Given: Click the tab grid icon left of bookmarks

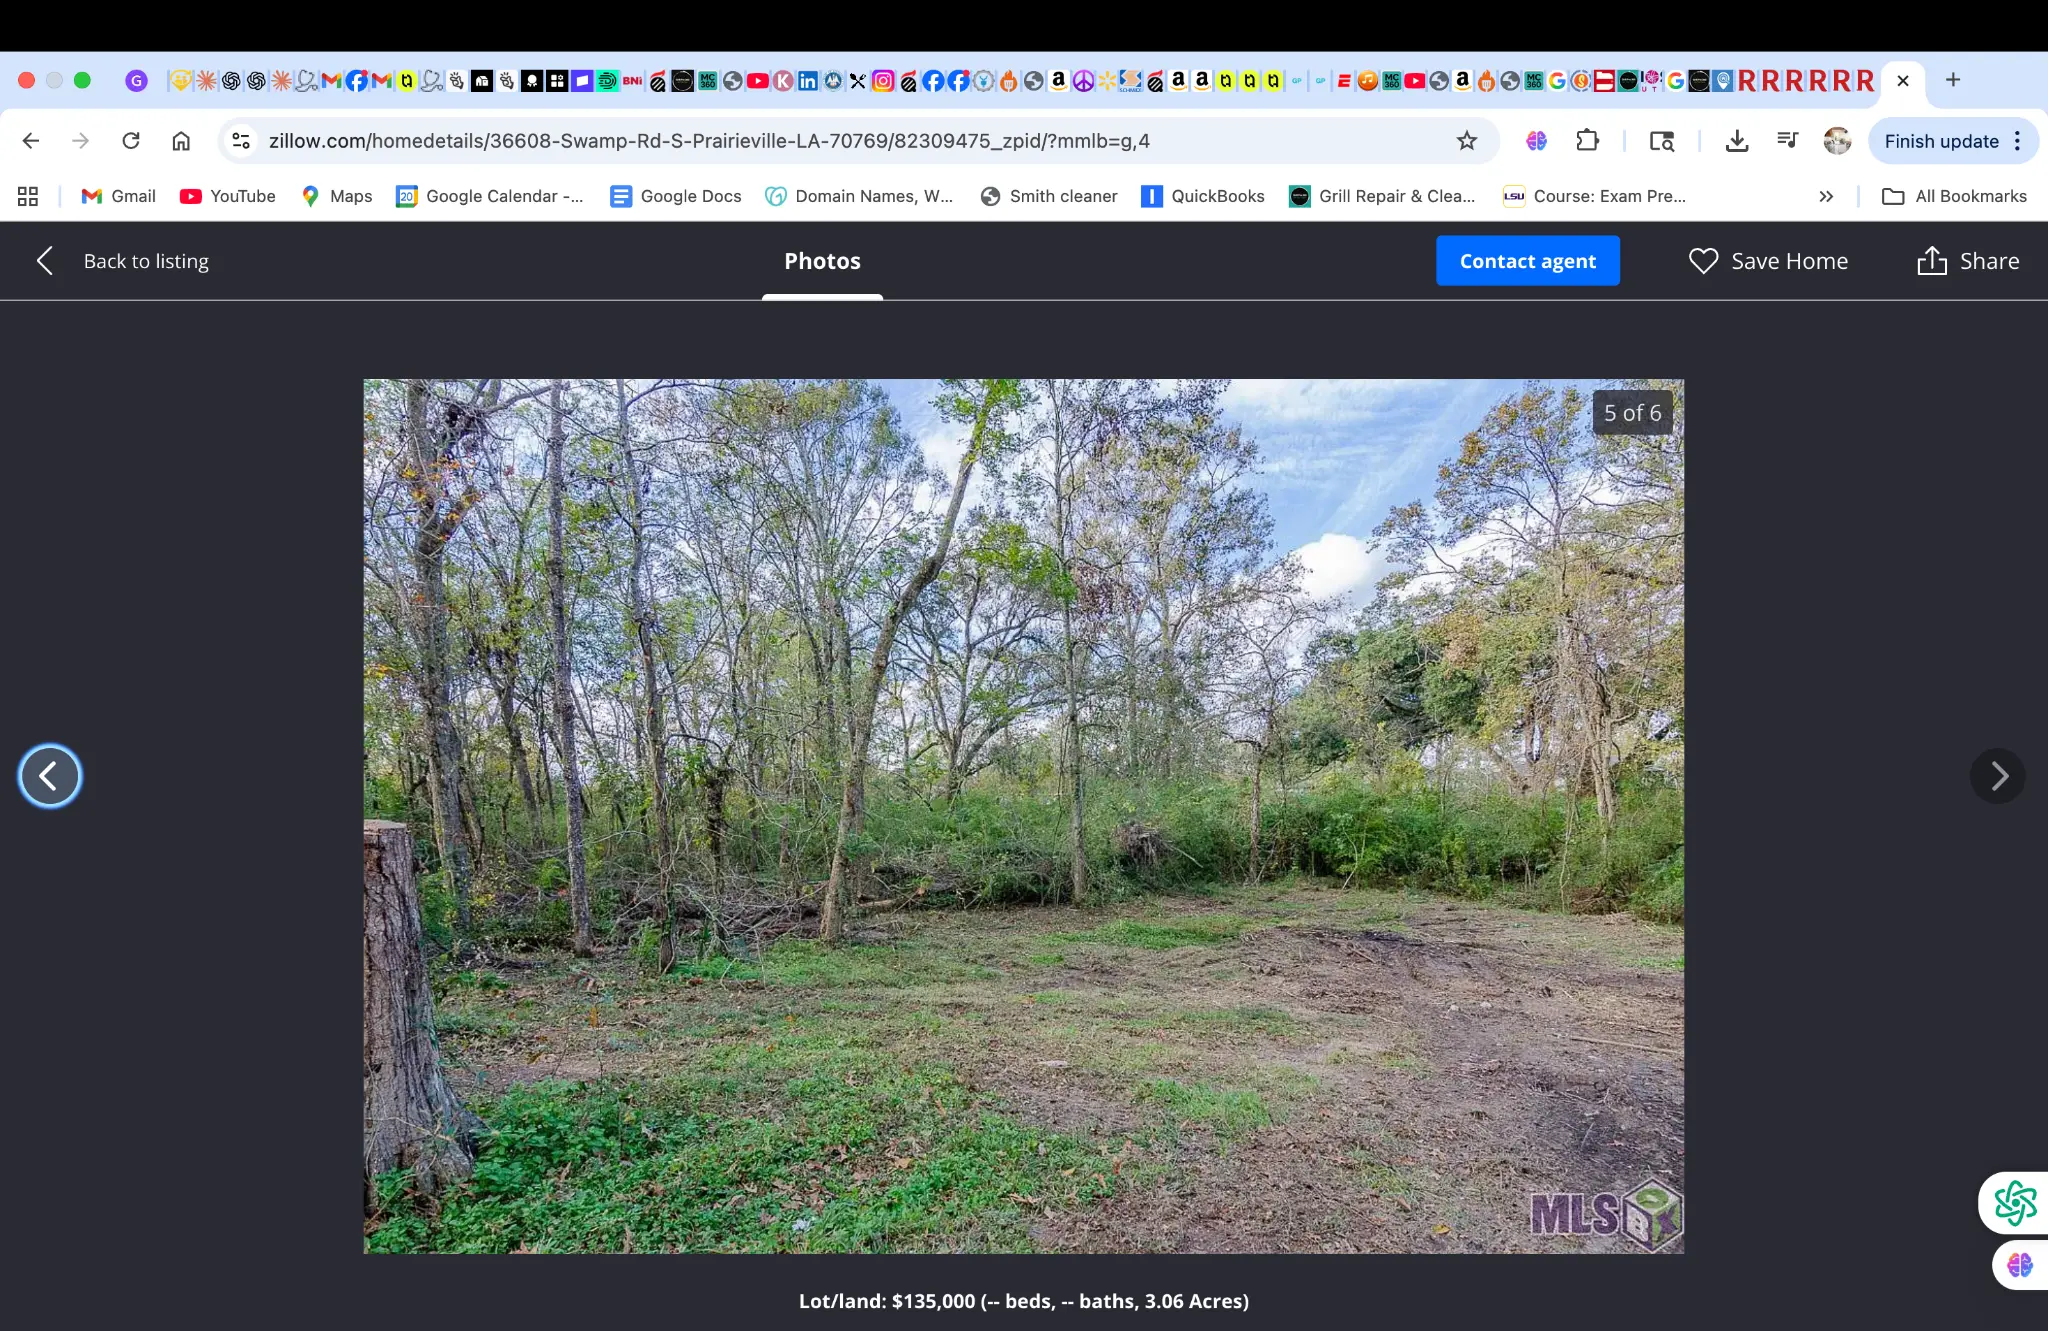Looking at the screenshot, I should click(28, 196).
